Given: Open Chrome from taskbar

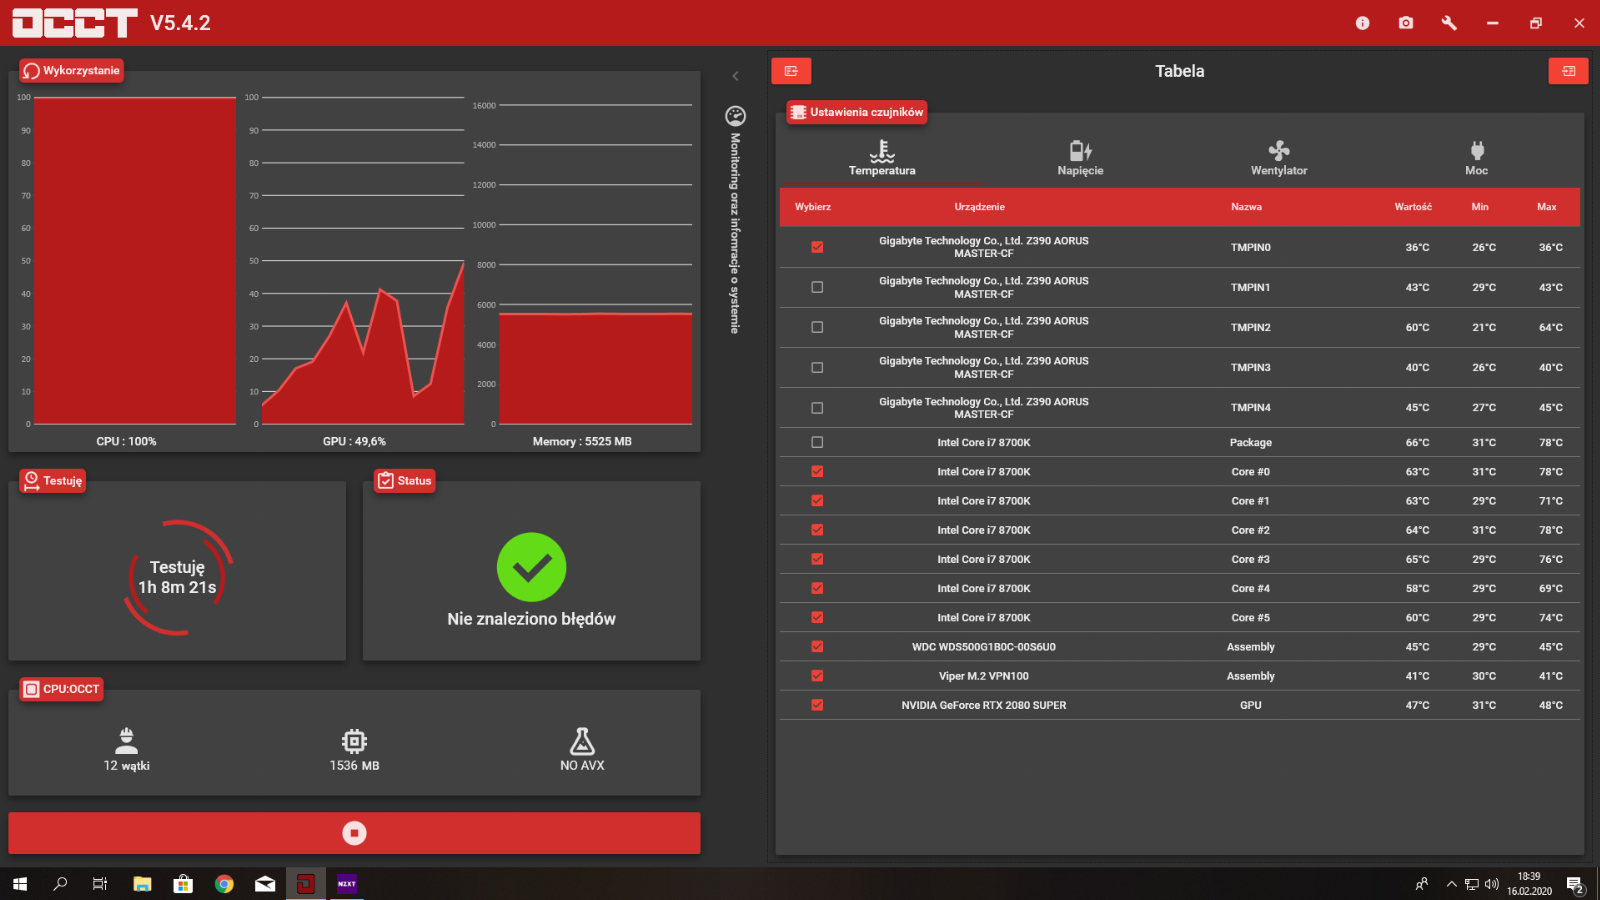Looking at the screenshot, I should coord(224,884).
